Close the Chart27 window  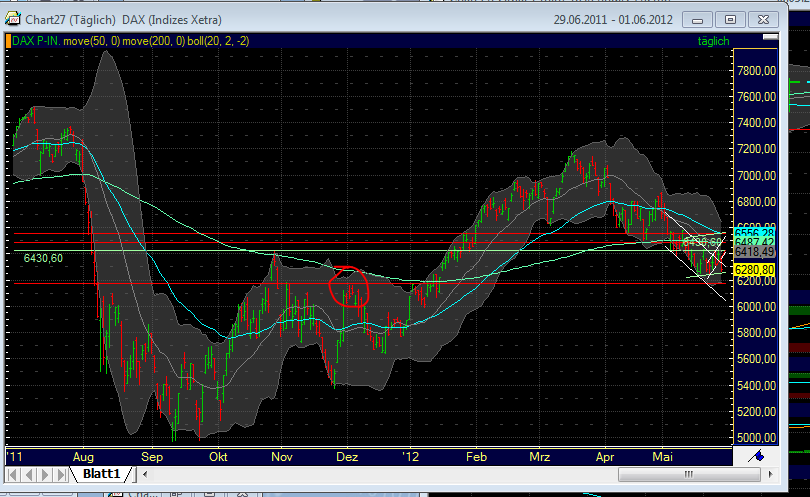click(763, 20)
